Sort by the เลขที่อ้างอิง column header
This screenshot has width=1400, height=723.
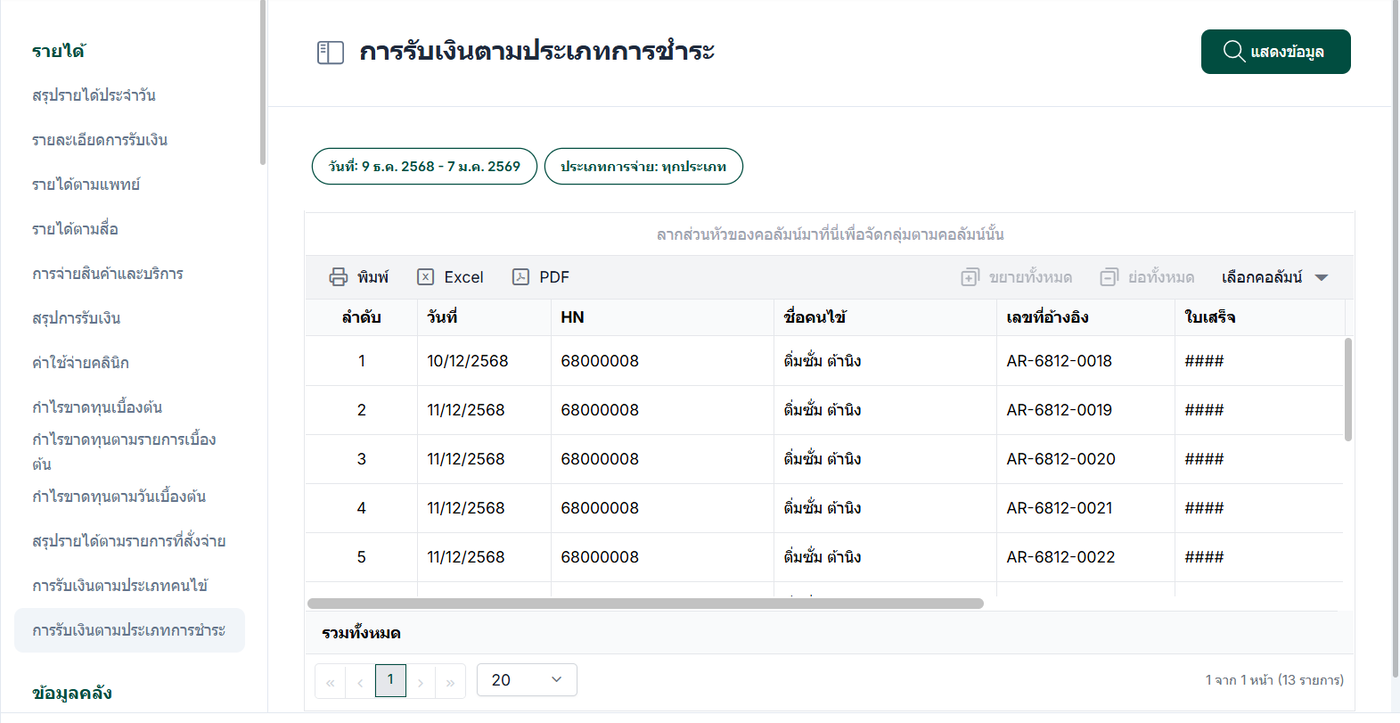1085,318
